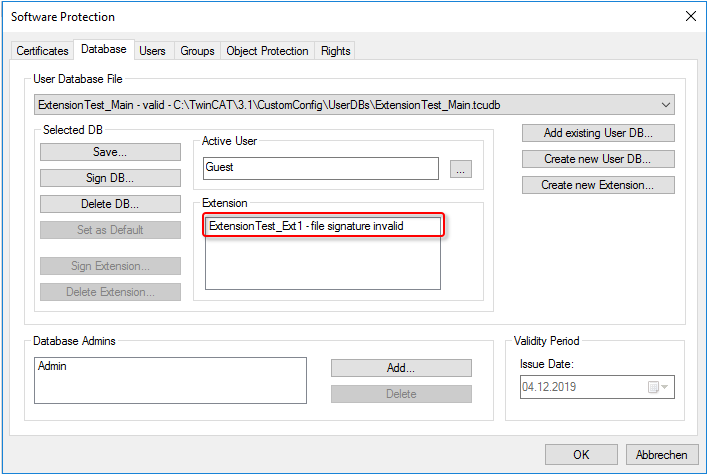Open the Groups tab

click(197, 51)
